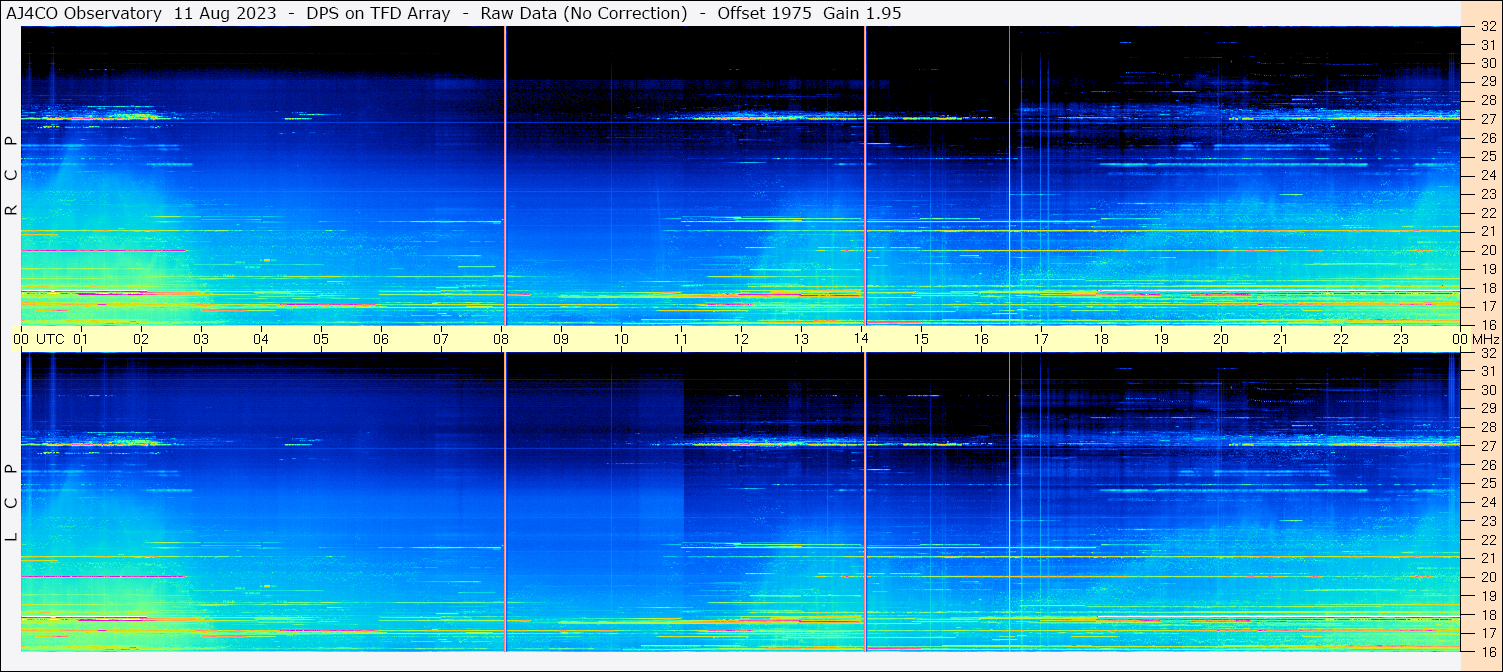The width and height of the screenshot is (1503, 672).
Task: Click 20 MHz on the lower LCP frequency scale
Action: click(1488, 577)
